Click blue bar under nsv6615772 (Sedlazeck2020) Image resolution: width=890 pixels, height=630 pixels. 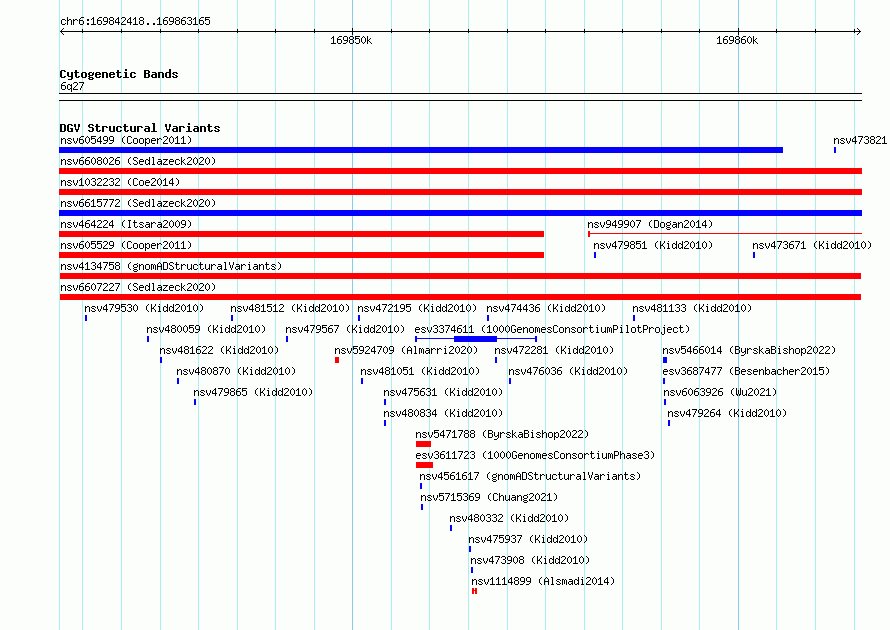coord(460,213)
